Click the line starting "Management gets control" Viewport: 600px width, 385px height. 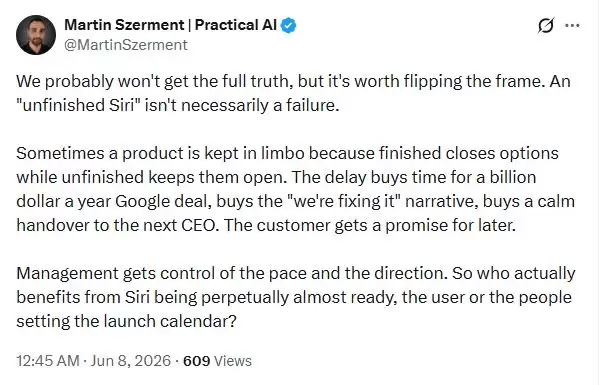(x=296, y=273)
